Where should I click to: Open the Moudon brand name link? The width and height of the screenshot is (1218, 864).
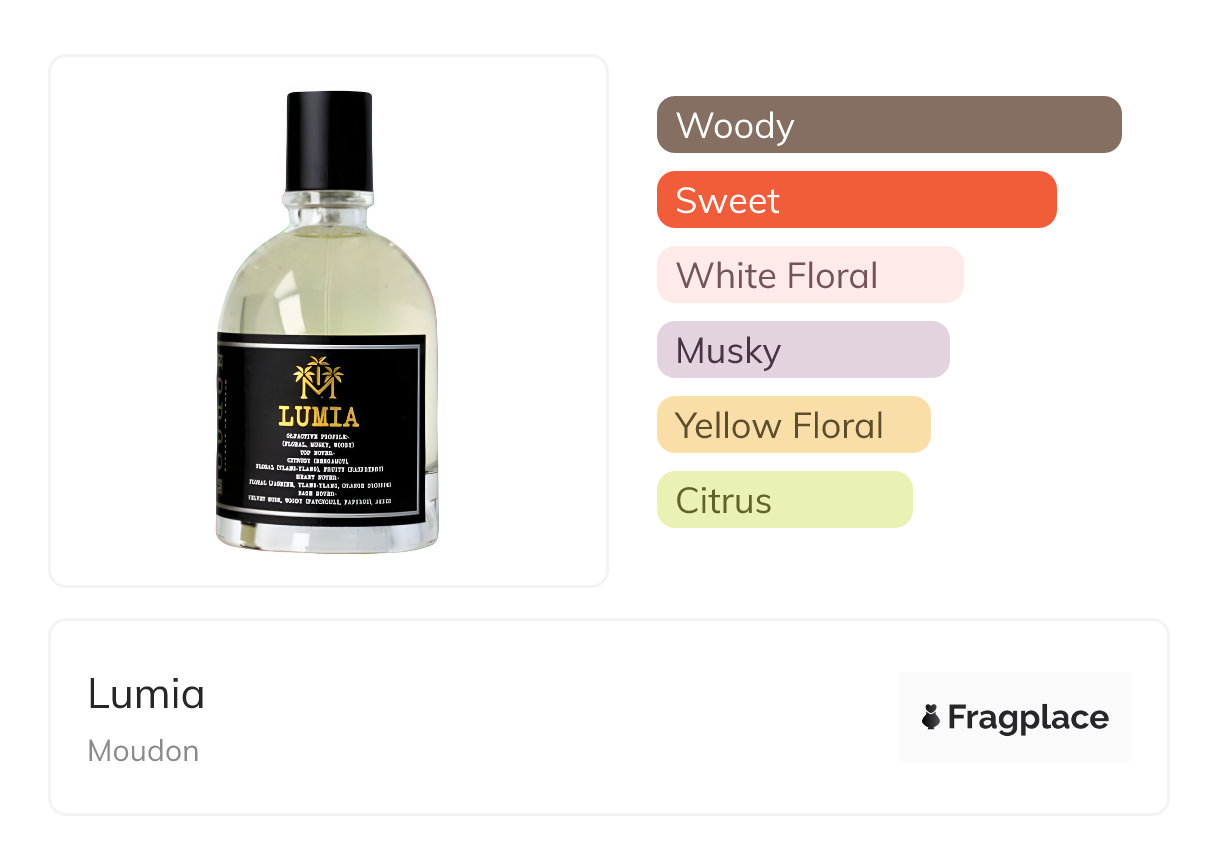click(143, 751)
